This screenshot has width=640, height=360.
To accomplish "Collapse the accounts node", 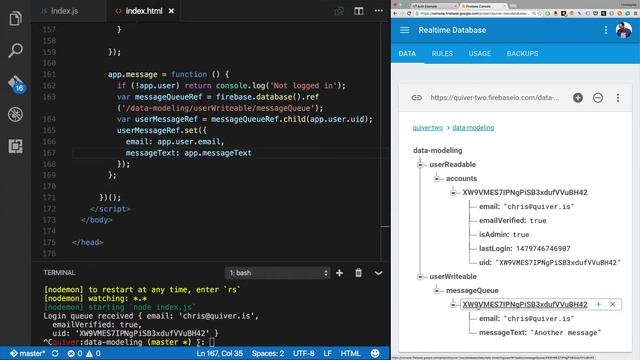I will (x=437, y=179).
